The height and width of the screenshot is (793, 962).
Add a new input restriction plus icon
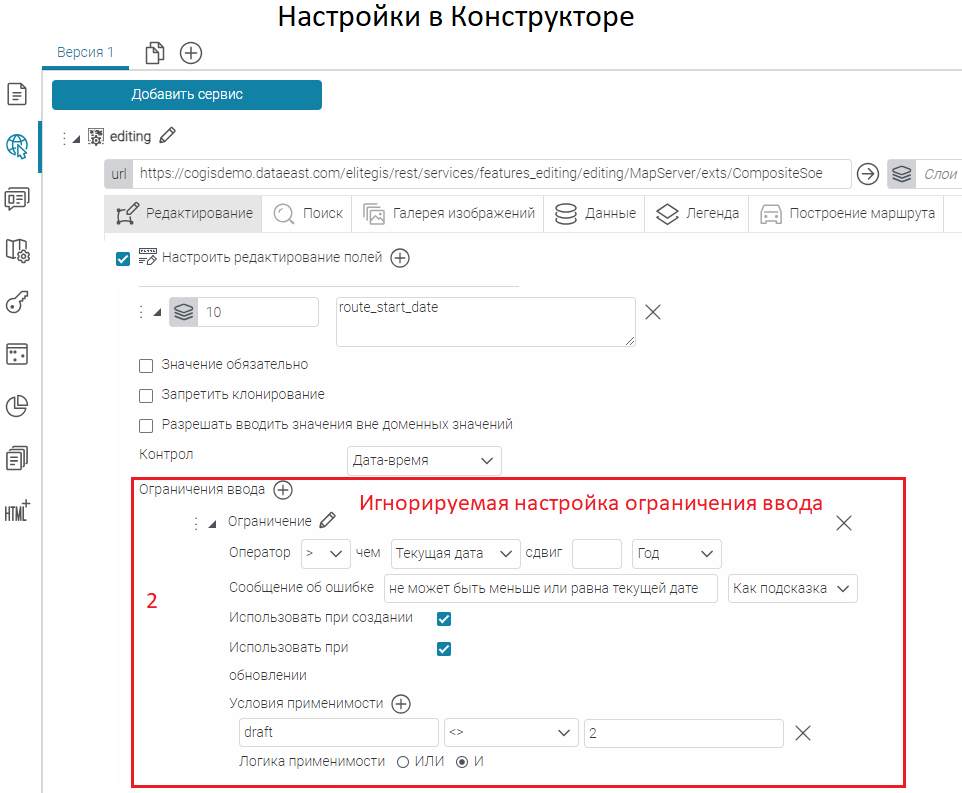283,490
